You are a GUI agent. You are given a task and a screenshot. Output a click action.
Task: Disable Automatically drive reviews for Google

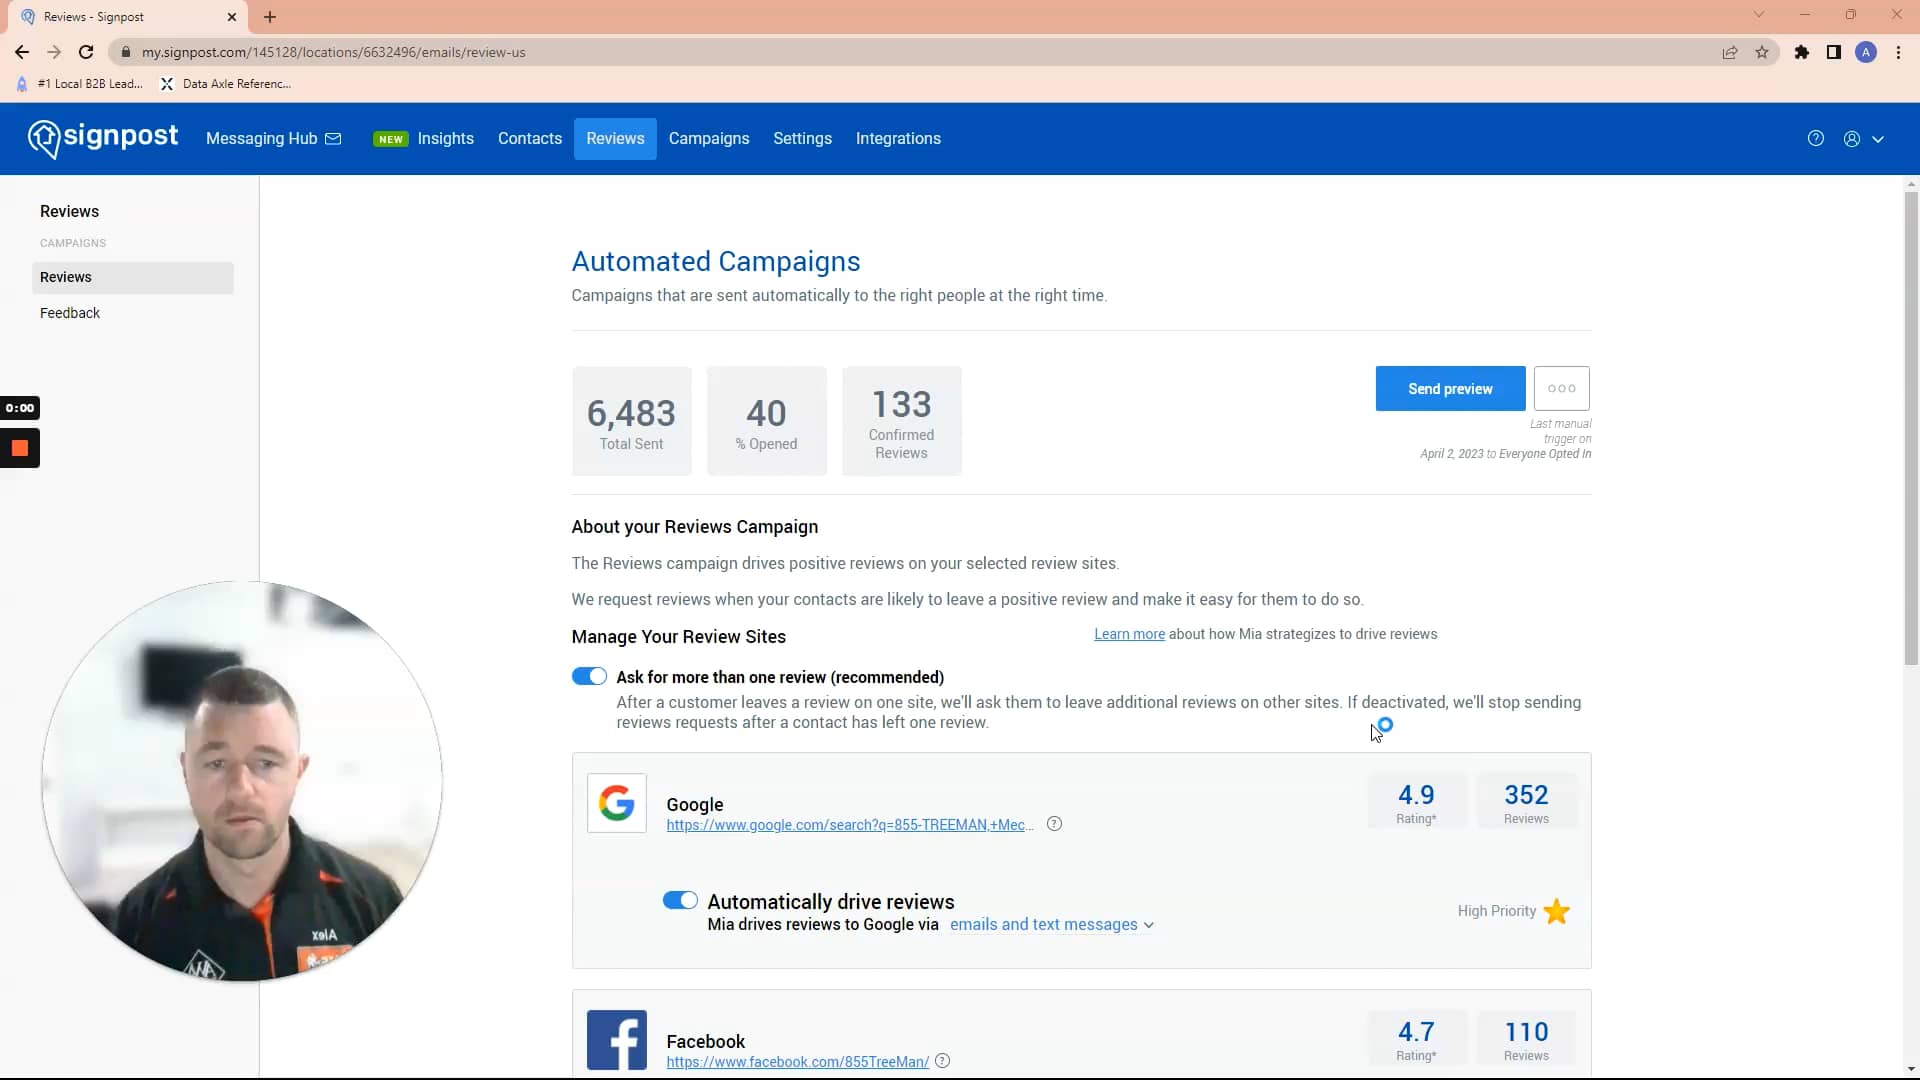(680, 900)
